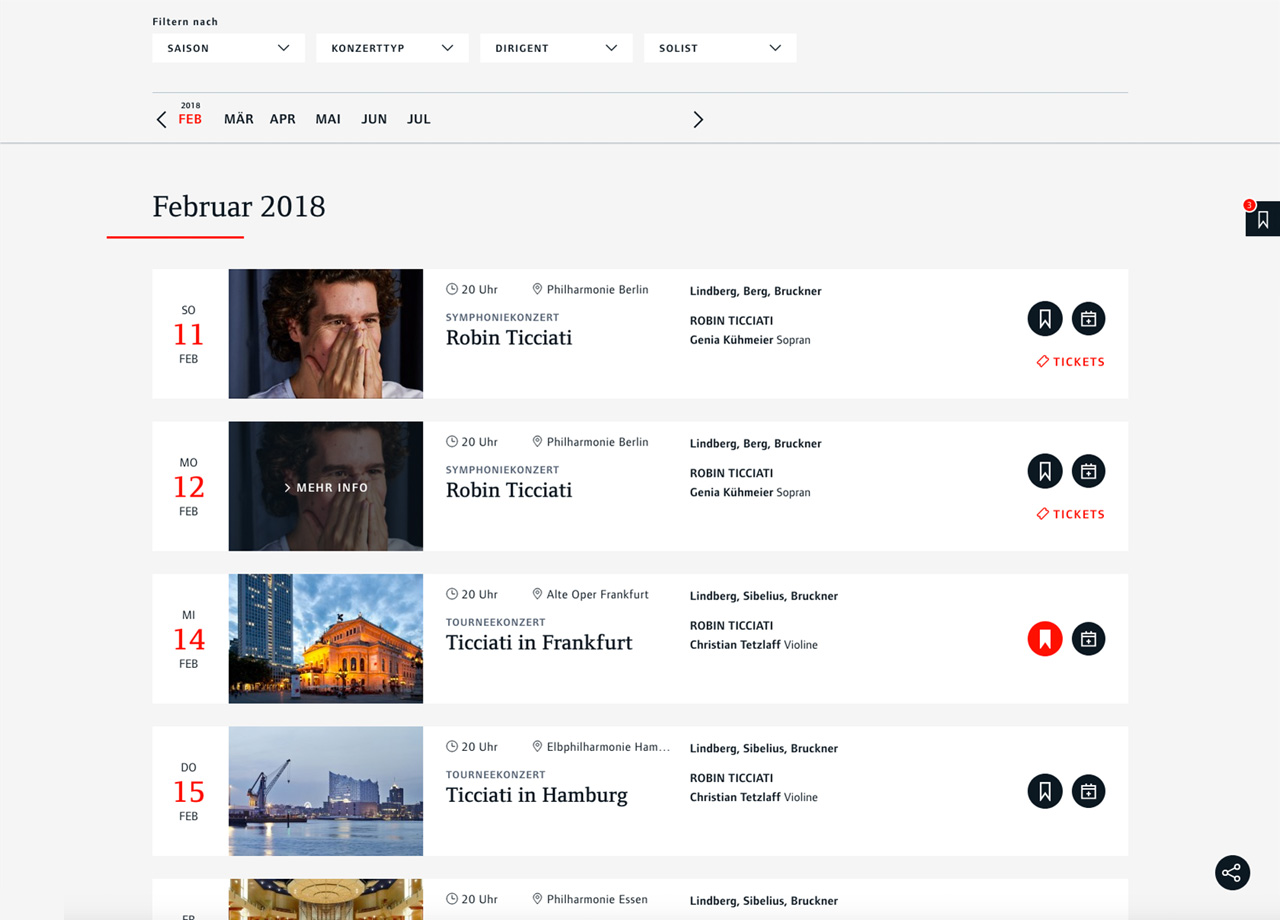Go to next months with right arrow
This screenshot has width=1280, height=920.
click(698, 120)
